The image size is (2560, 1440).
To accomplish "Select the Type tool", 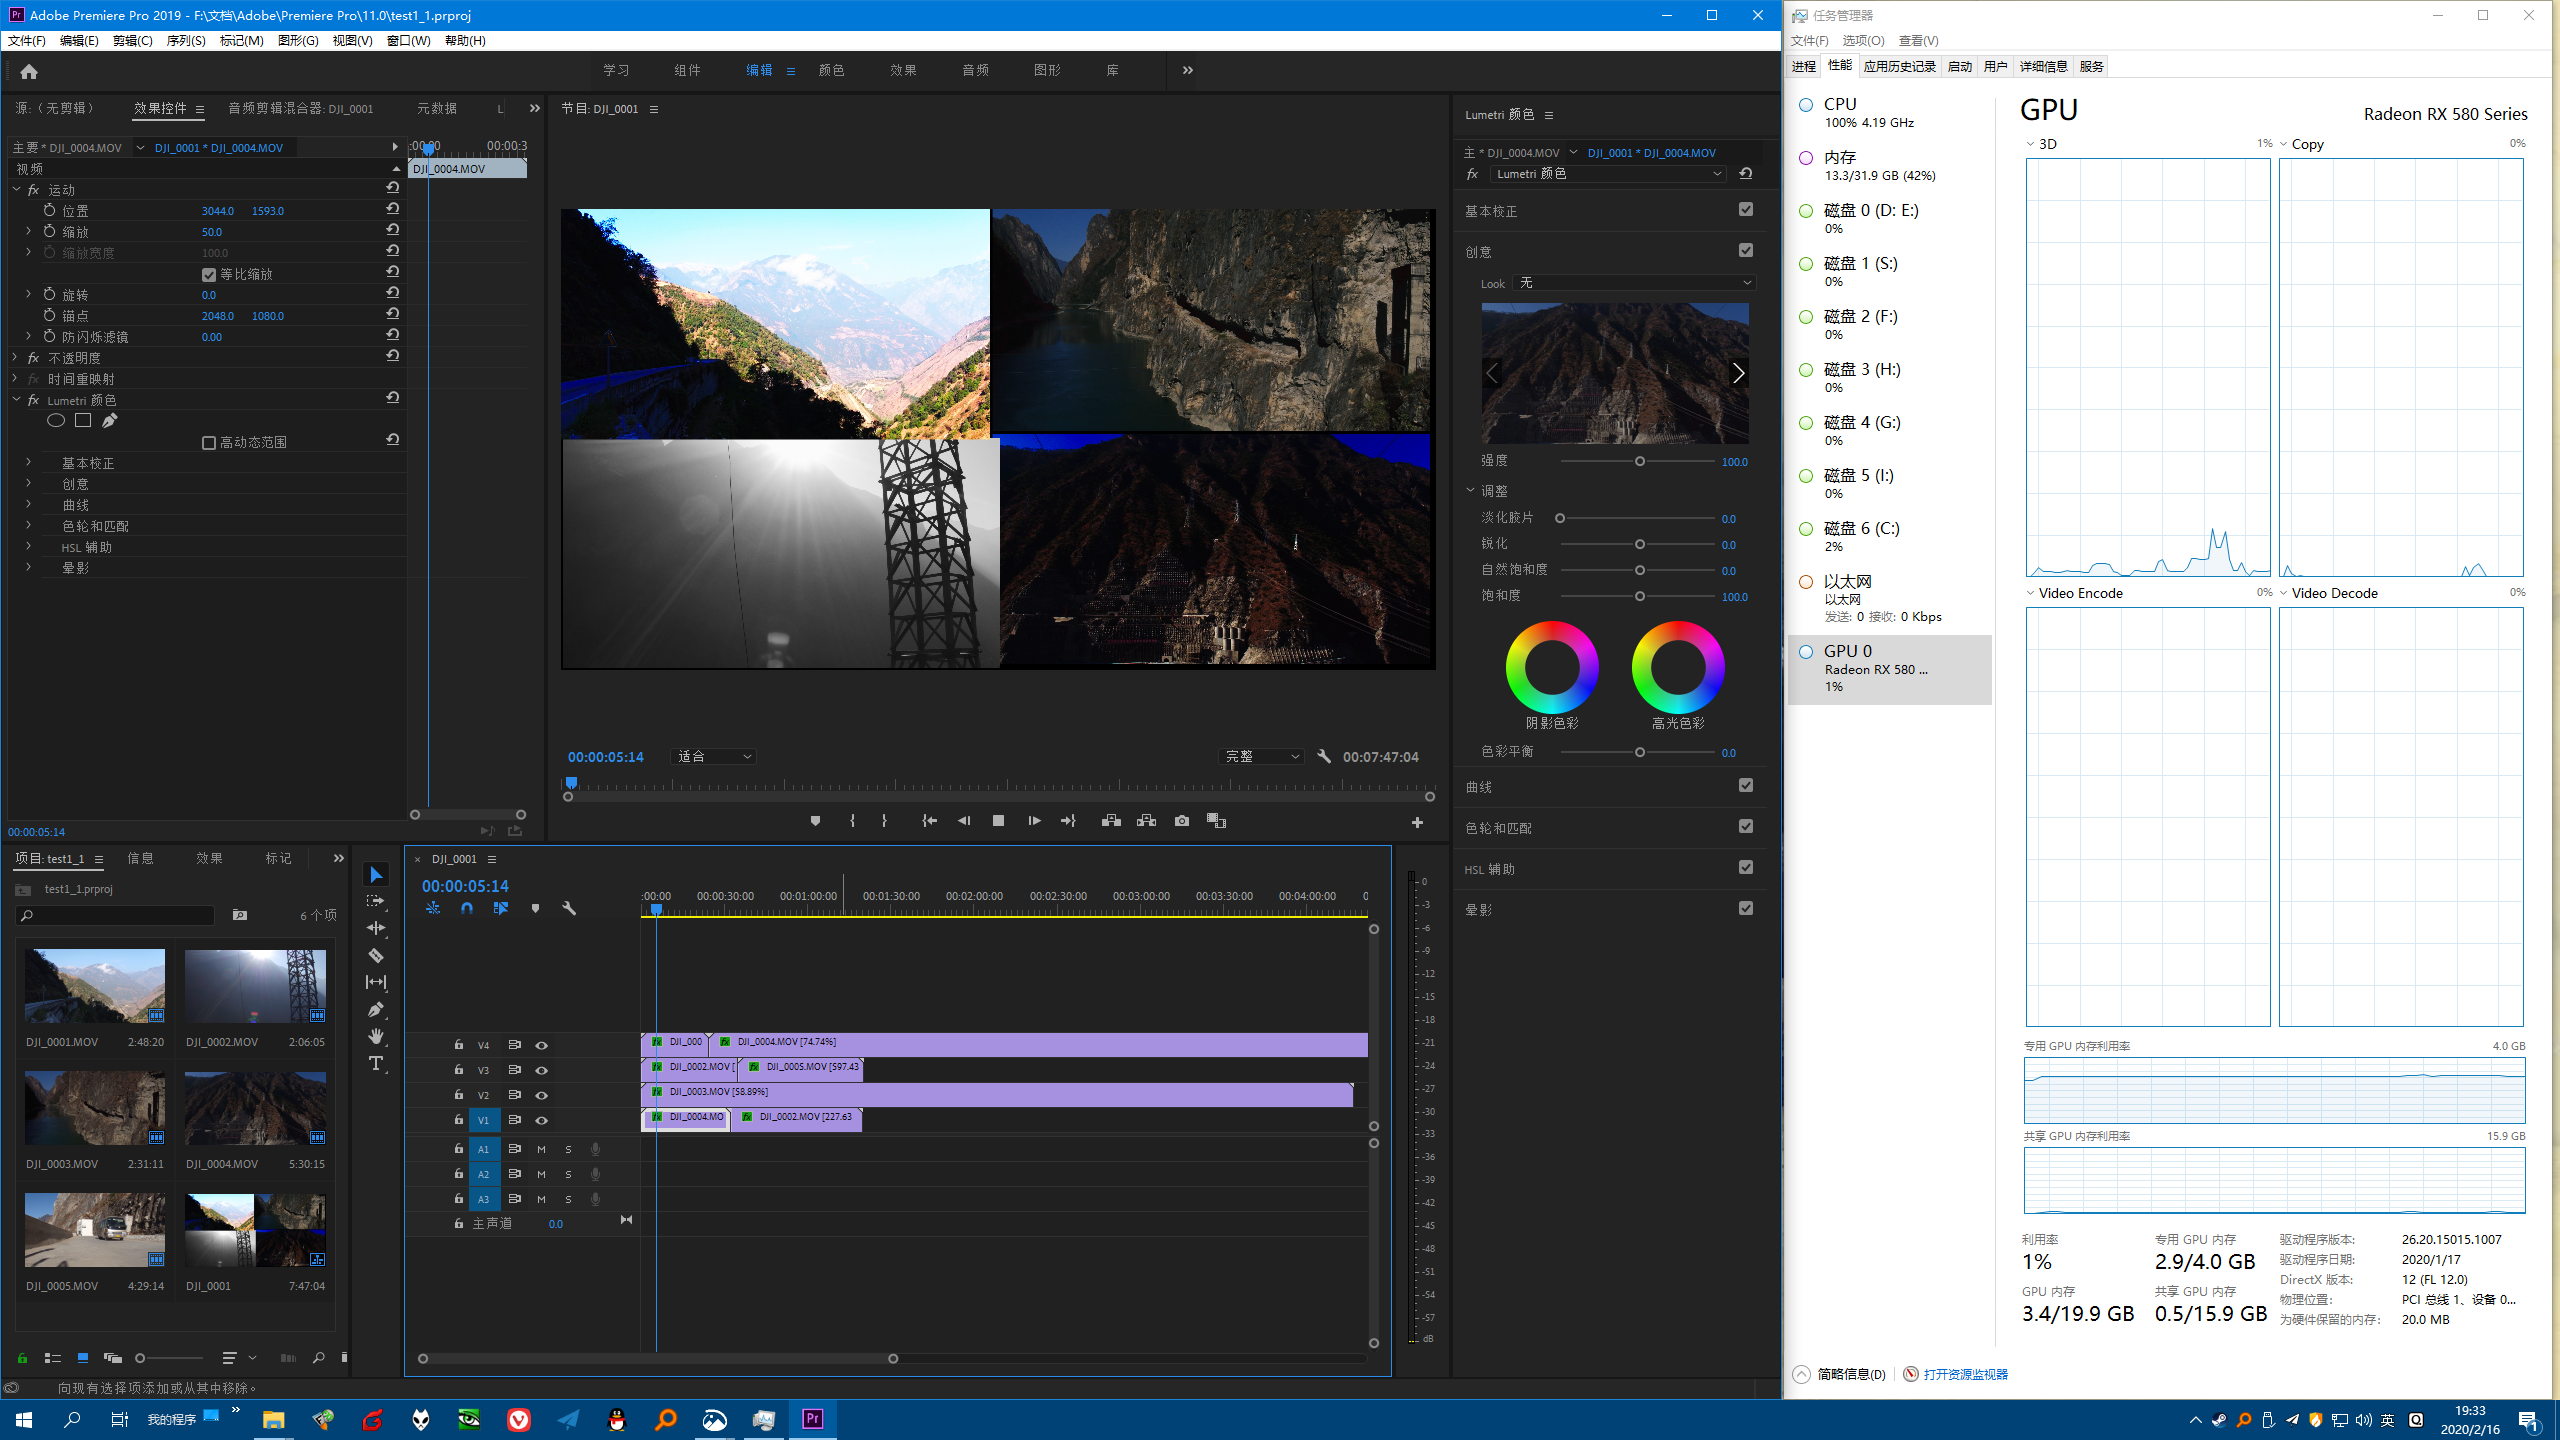I will click(x=376, y=1063).
